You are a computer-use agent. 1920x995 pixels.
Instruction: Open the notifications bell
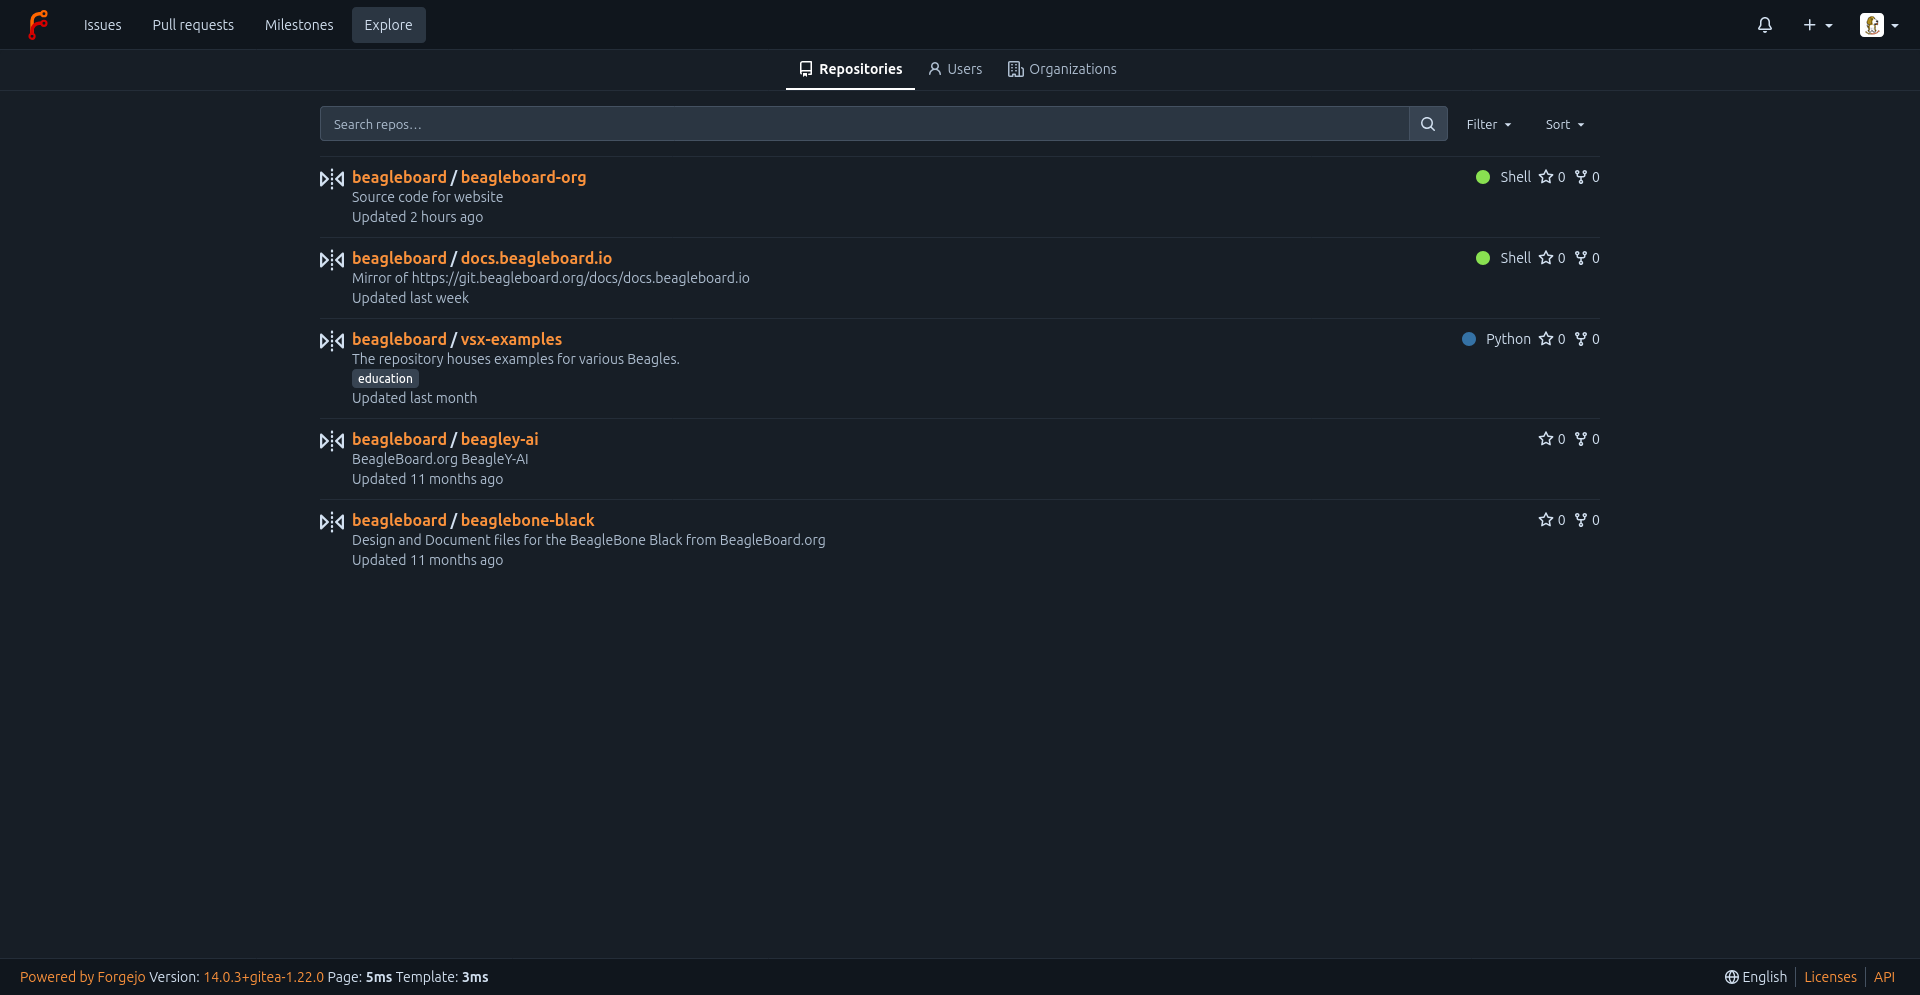click(1765, 25)
